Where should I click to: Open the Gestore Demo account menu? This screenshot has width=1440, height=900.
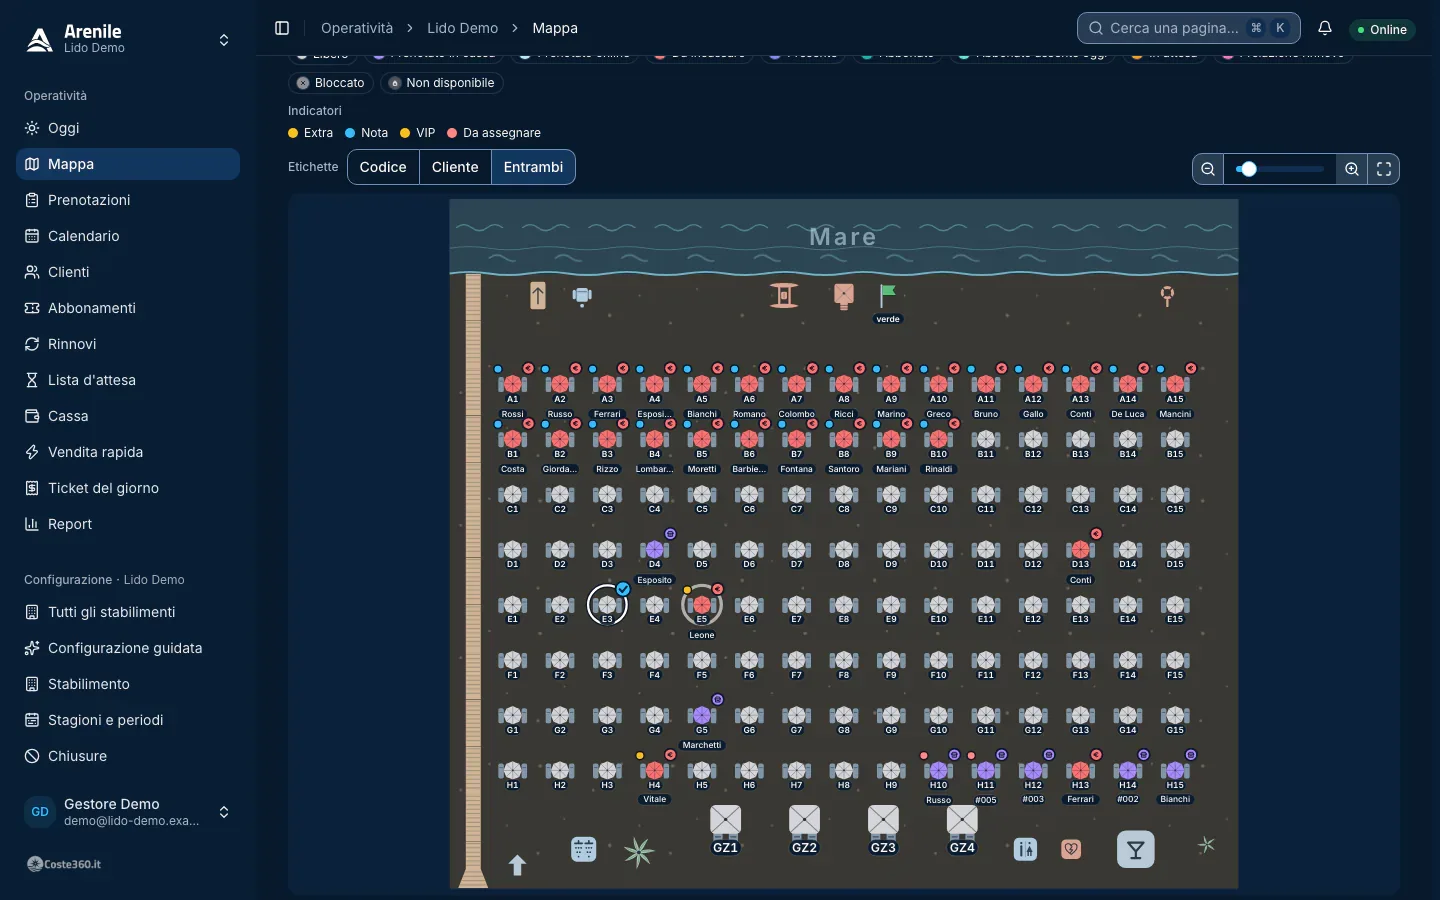[x=128, y=812]
